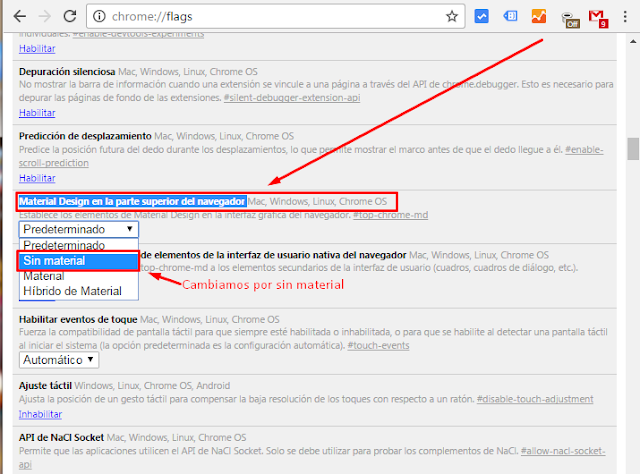The height and width of the screenshot is (474, 640).
Task: Click Depuración silenciosa heading
Action: coord(67,72)
